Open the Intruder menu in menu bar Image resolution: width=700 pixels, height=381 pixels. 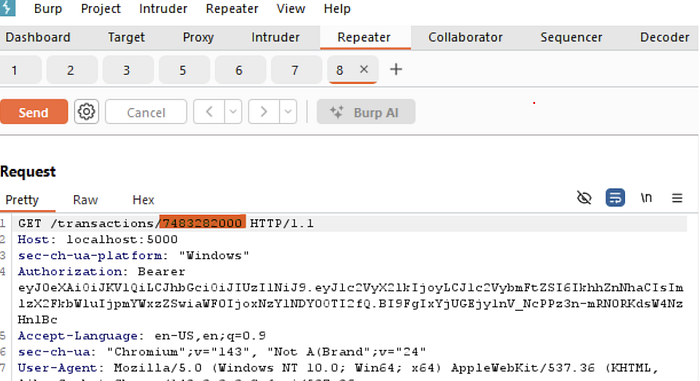(163, 8)
